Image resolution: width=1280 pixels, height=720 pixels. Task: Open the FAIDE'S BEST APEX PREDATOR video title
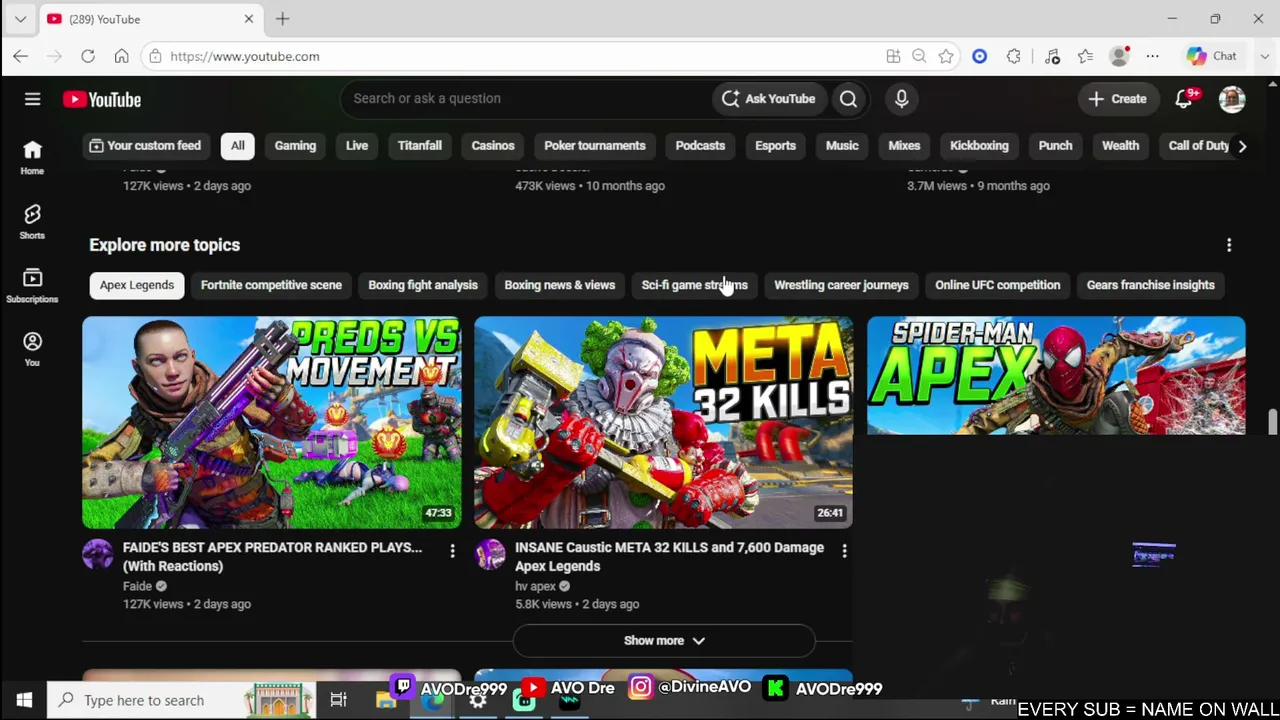273,557
